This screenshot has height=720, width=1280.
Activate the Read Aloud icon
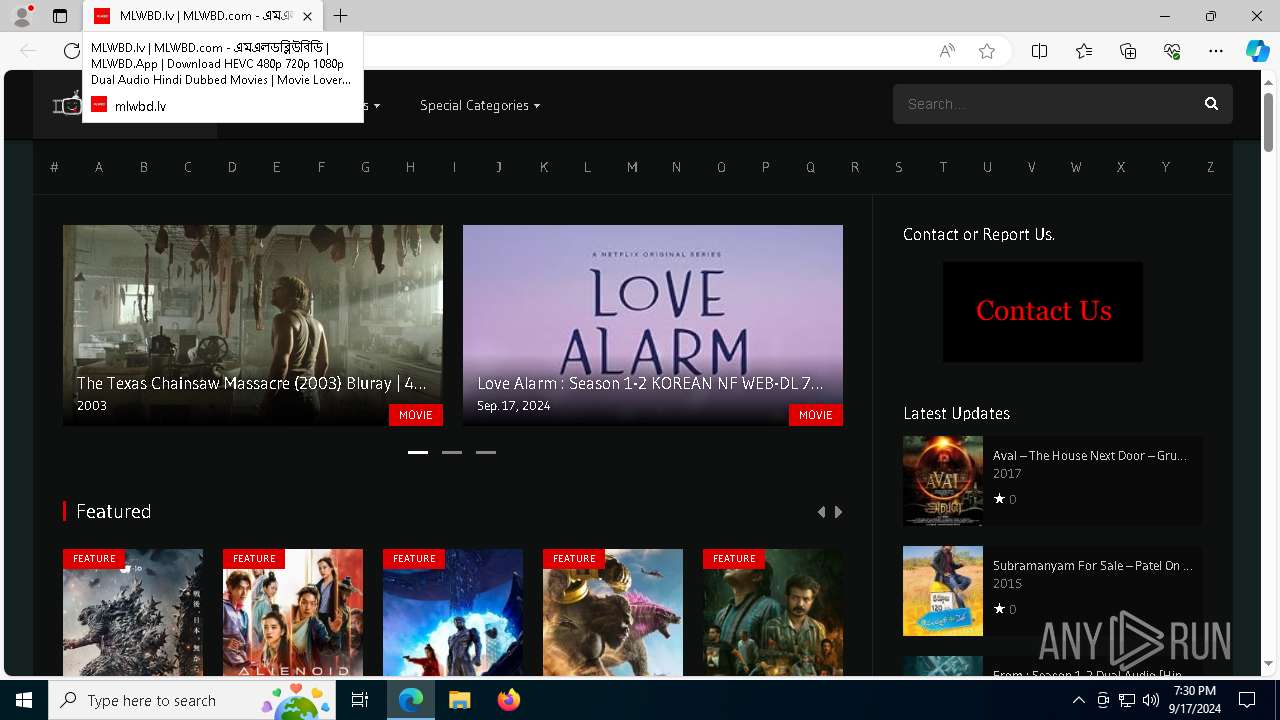tap(947, 51)
